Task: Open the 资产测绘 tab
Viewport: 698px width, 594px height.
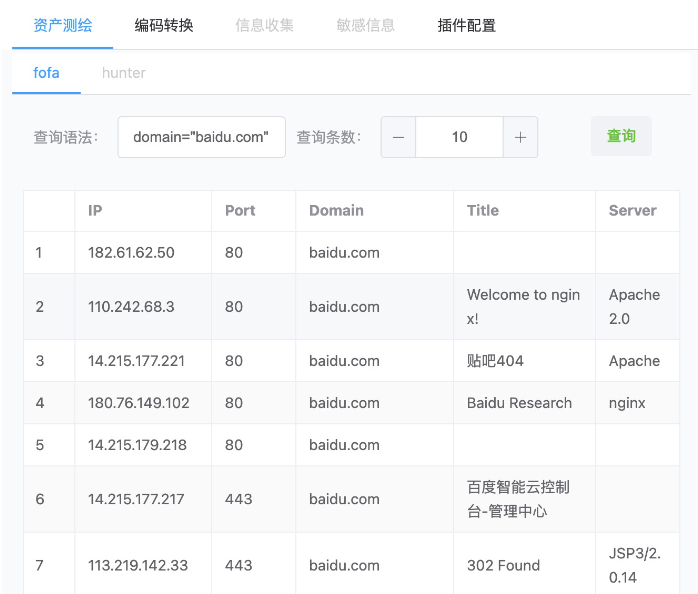Action: click(62, 25)
